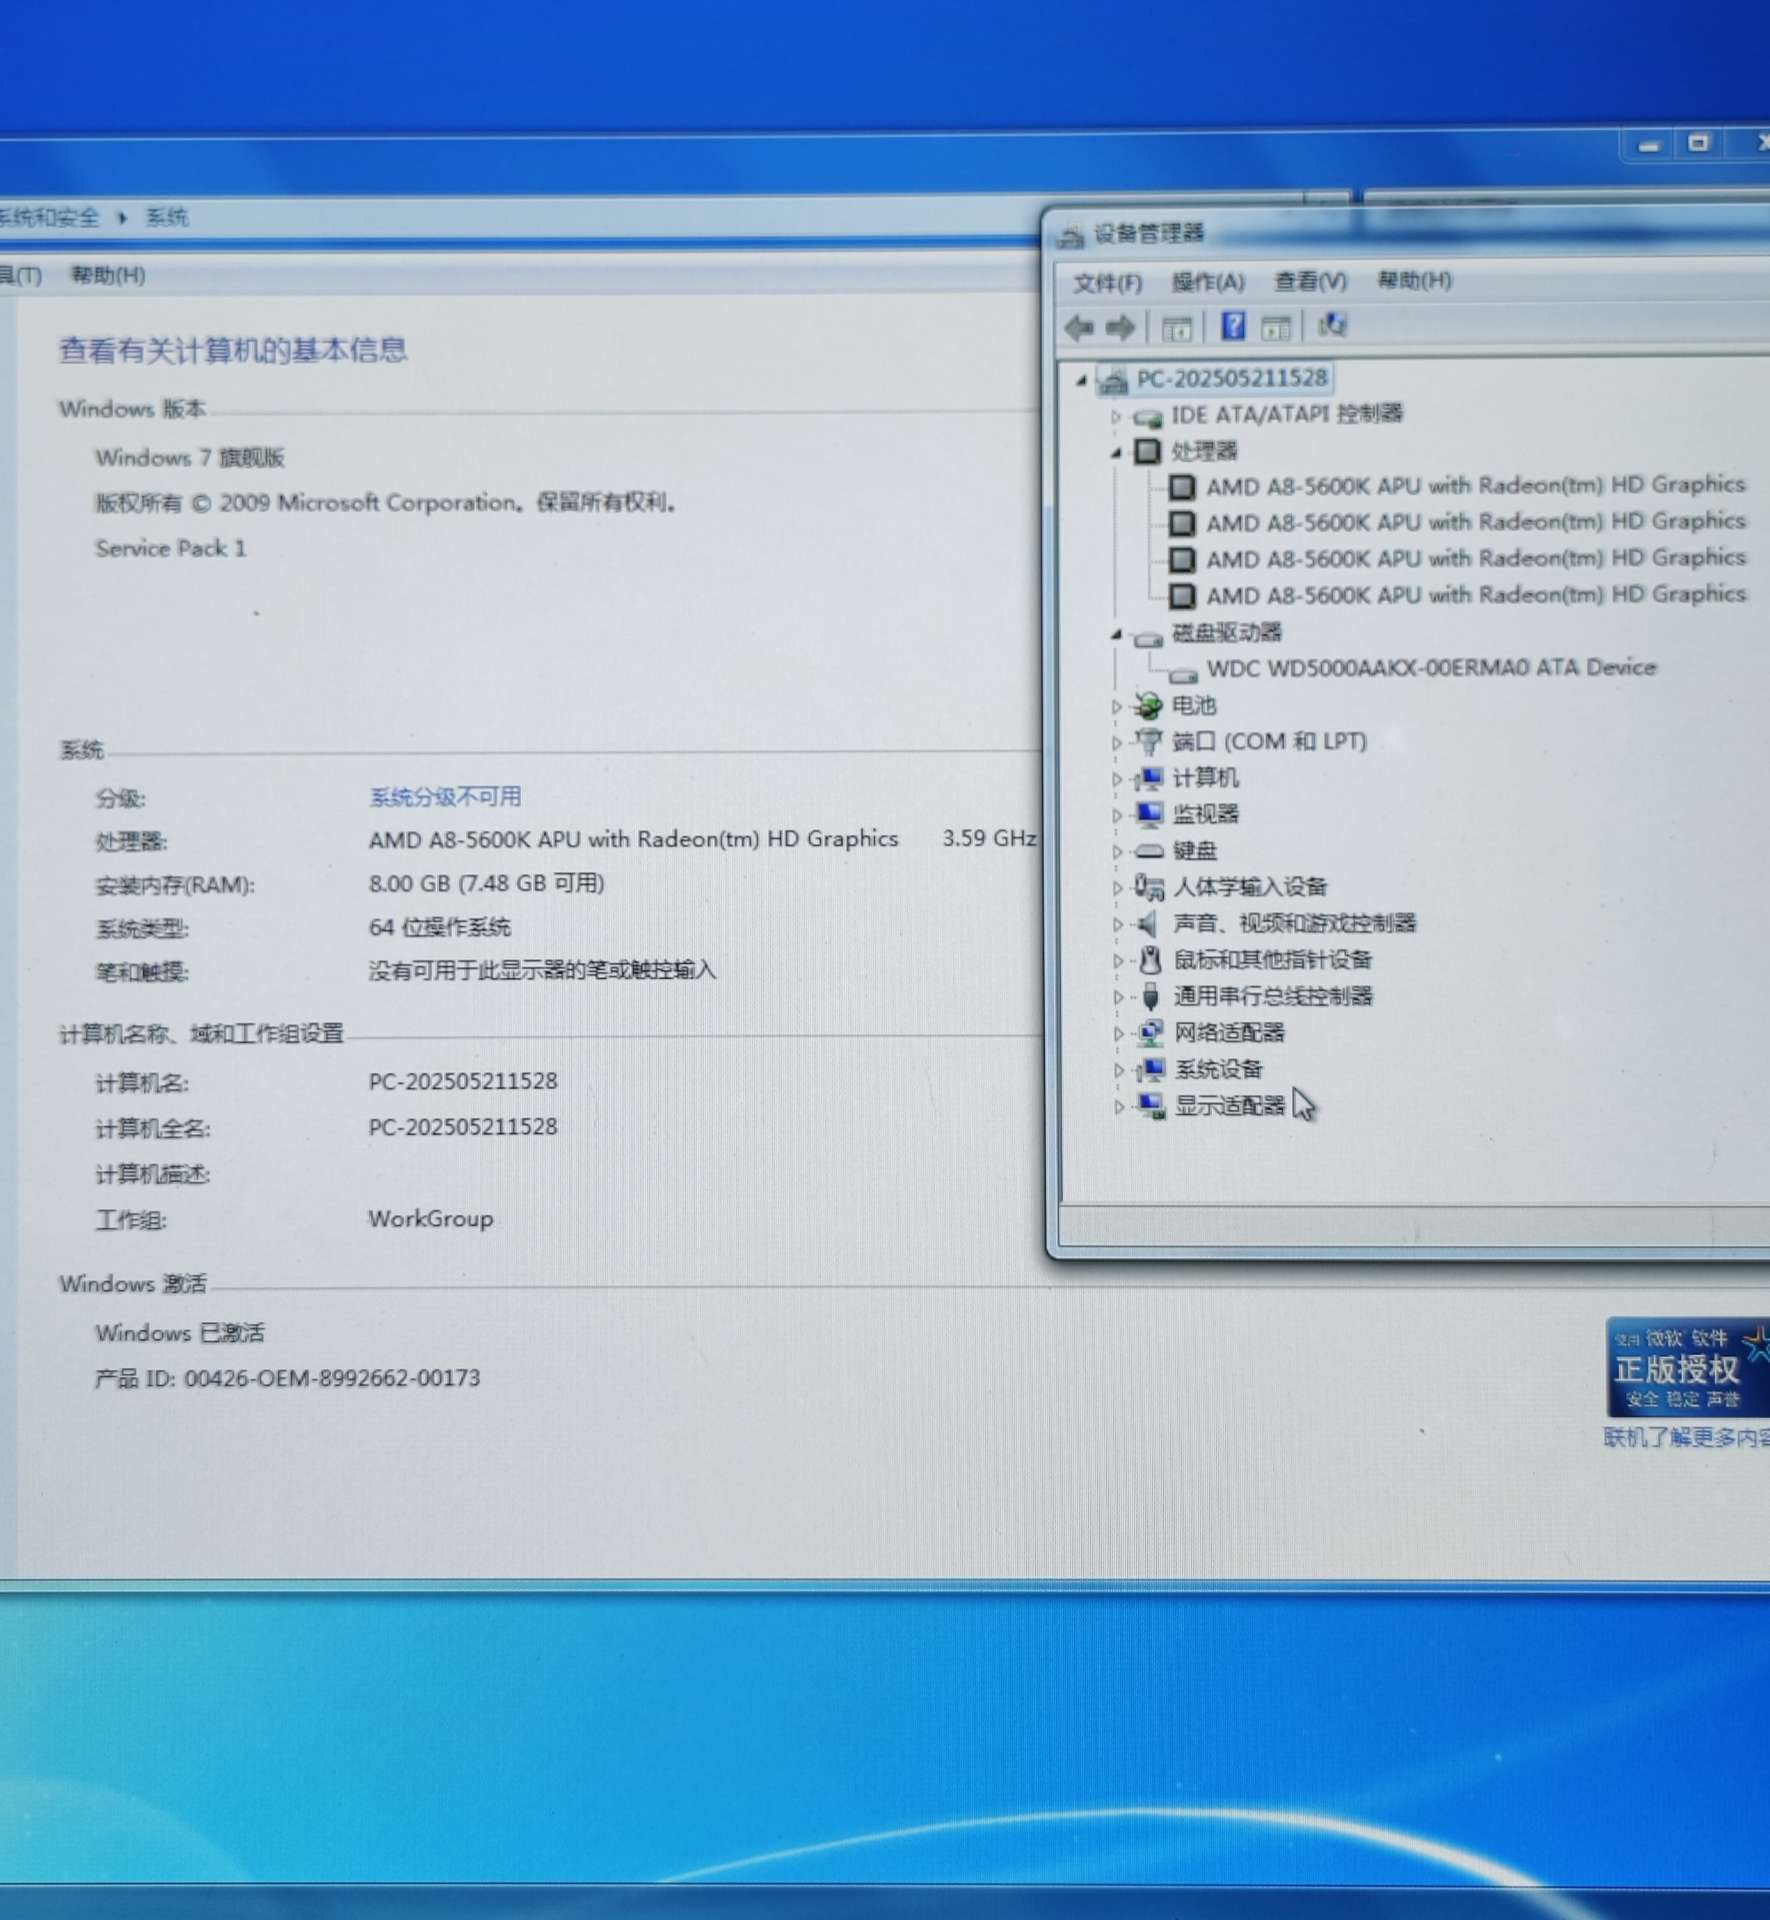
Task: Expand the 端口 (COM 和 LPT) node
Action: pyautogui.click(x=1116, y=743)
